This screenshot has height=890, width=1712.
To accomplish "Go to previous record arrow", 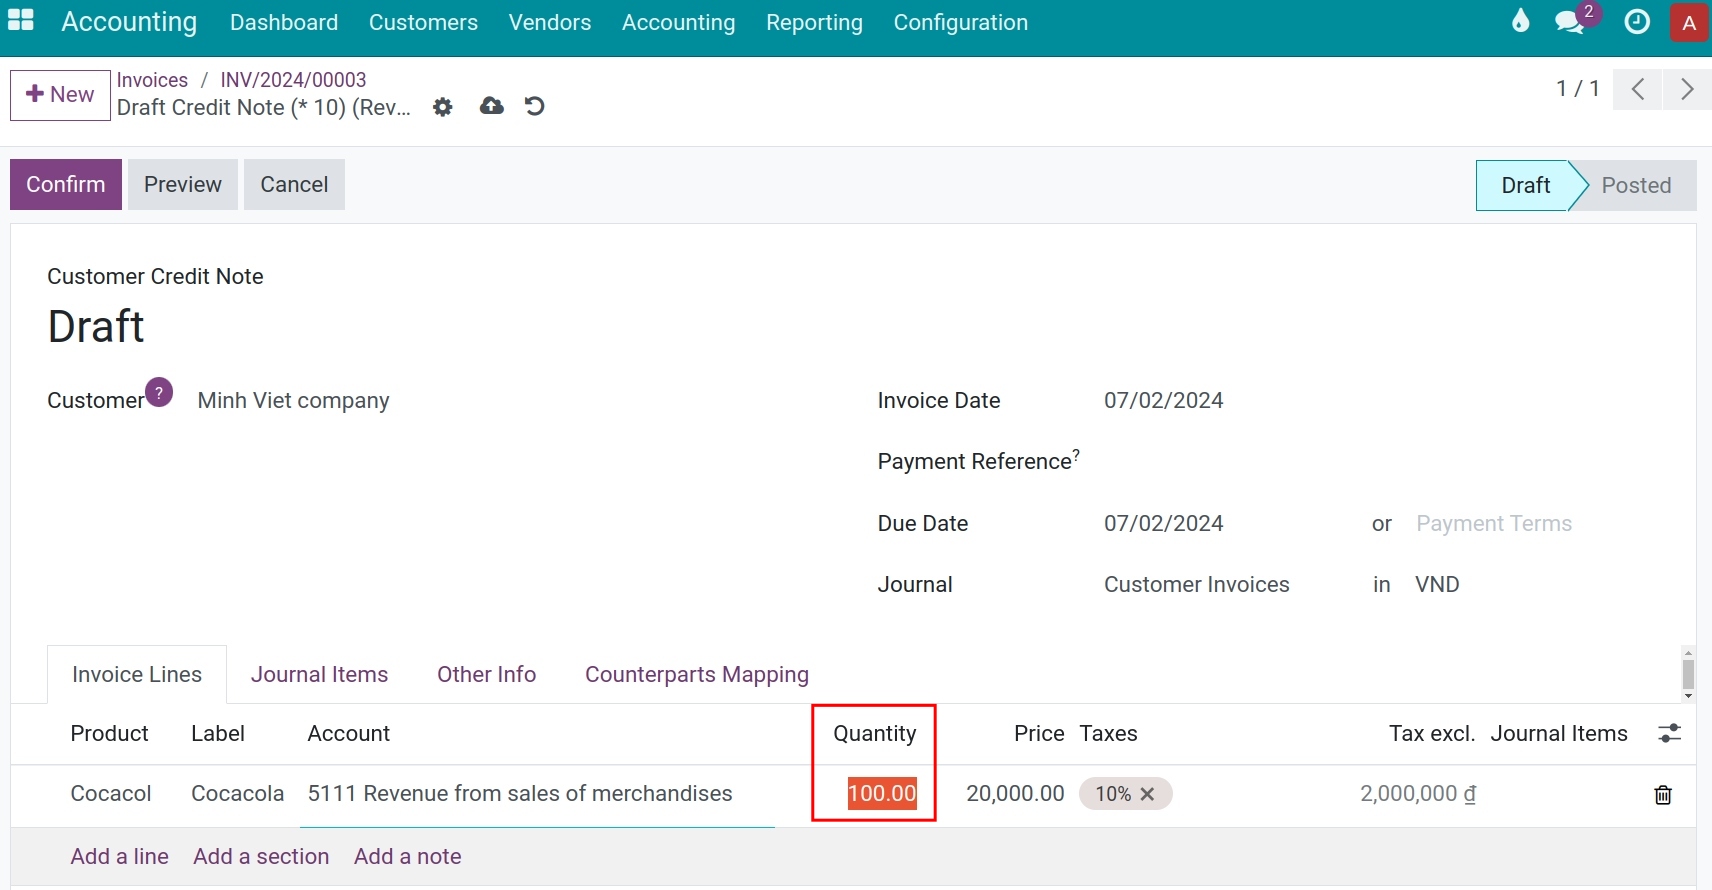I will (x=1637, y=89).
